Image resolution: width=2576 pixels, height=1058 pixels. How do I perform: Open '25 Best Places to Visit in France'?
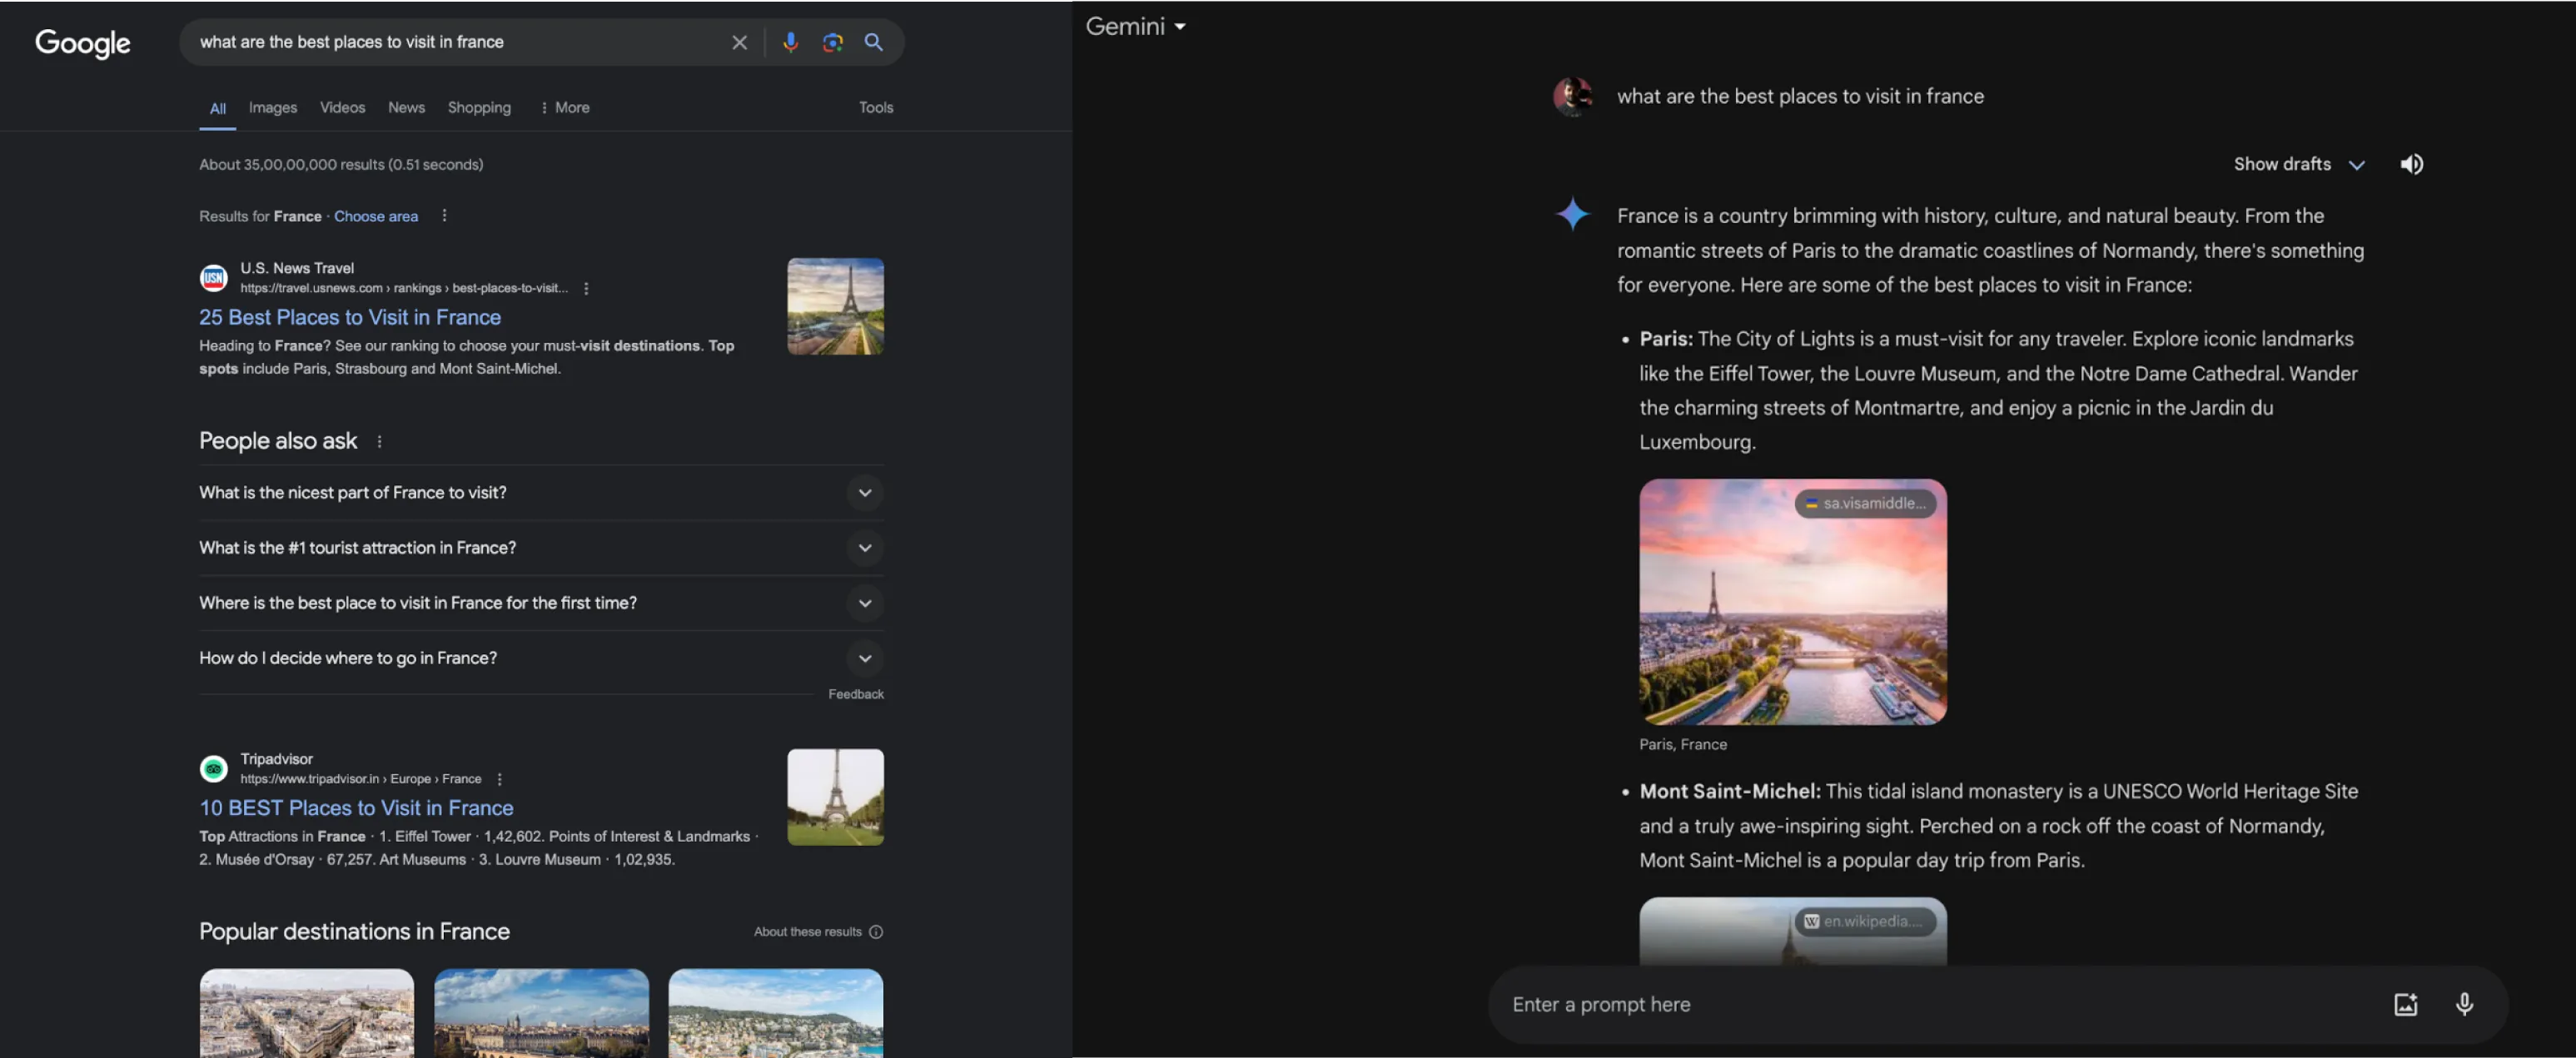point(350,317)
